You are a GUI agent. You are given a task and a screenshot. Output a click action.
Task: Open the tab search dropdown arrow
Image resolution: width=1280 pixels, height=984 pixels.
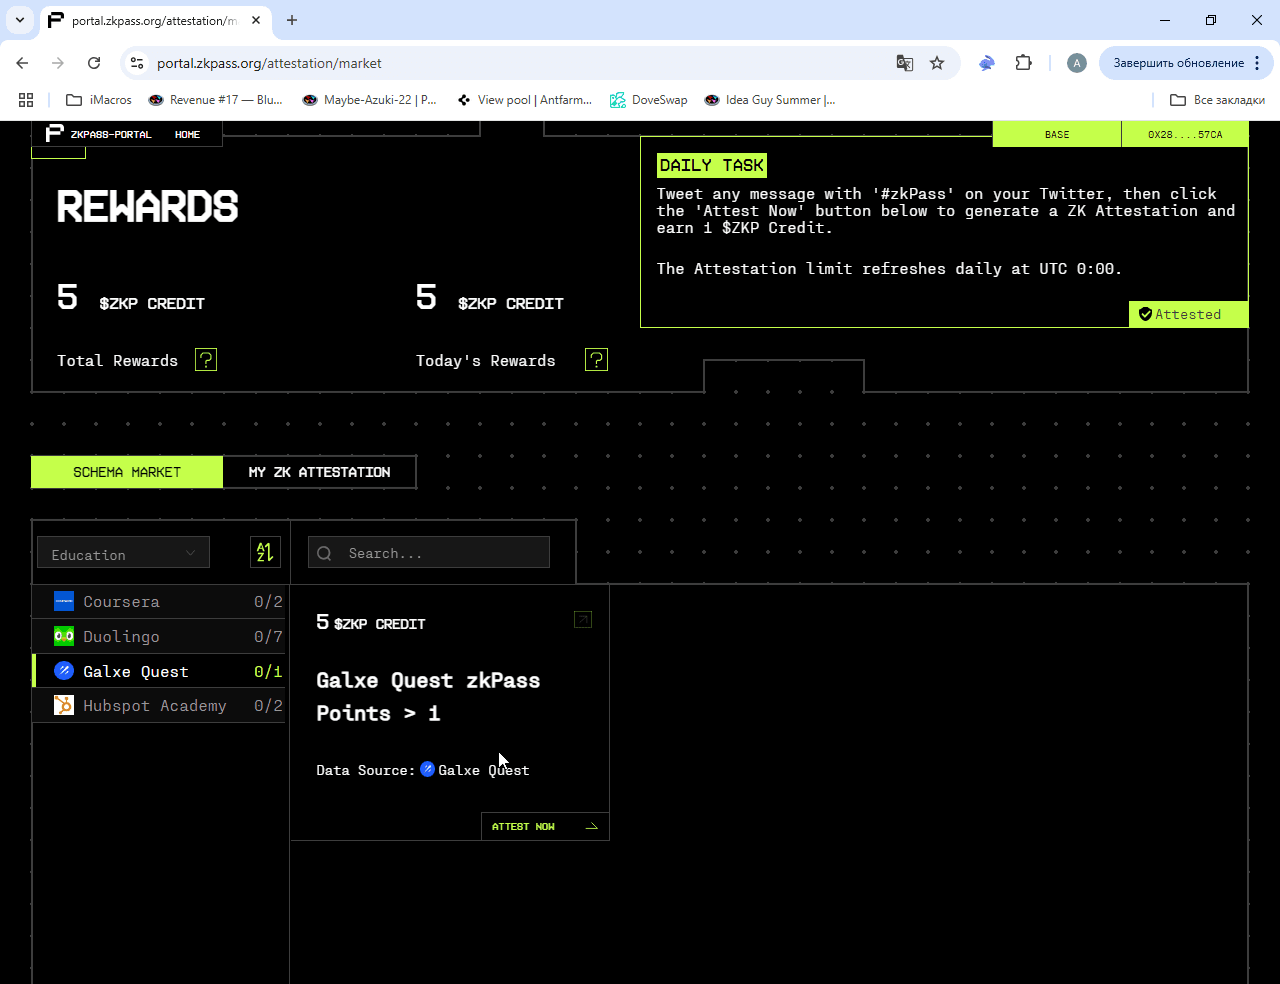pos(19,20)
